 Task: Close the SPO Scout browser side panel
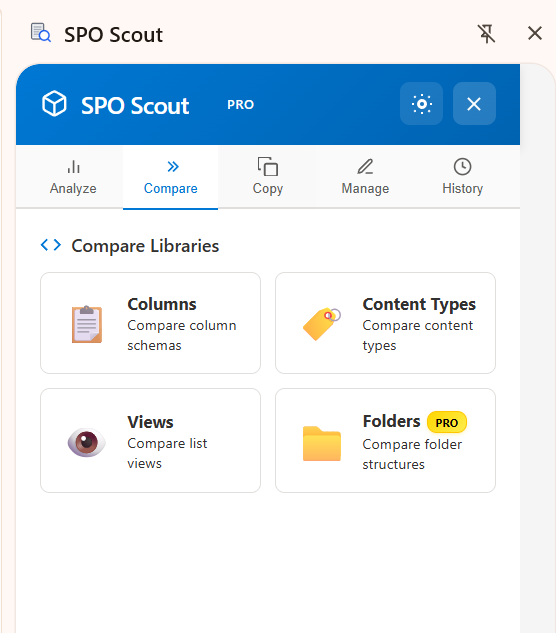pyautogui.click(x=535, y=33)
